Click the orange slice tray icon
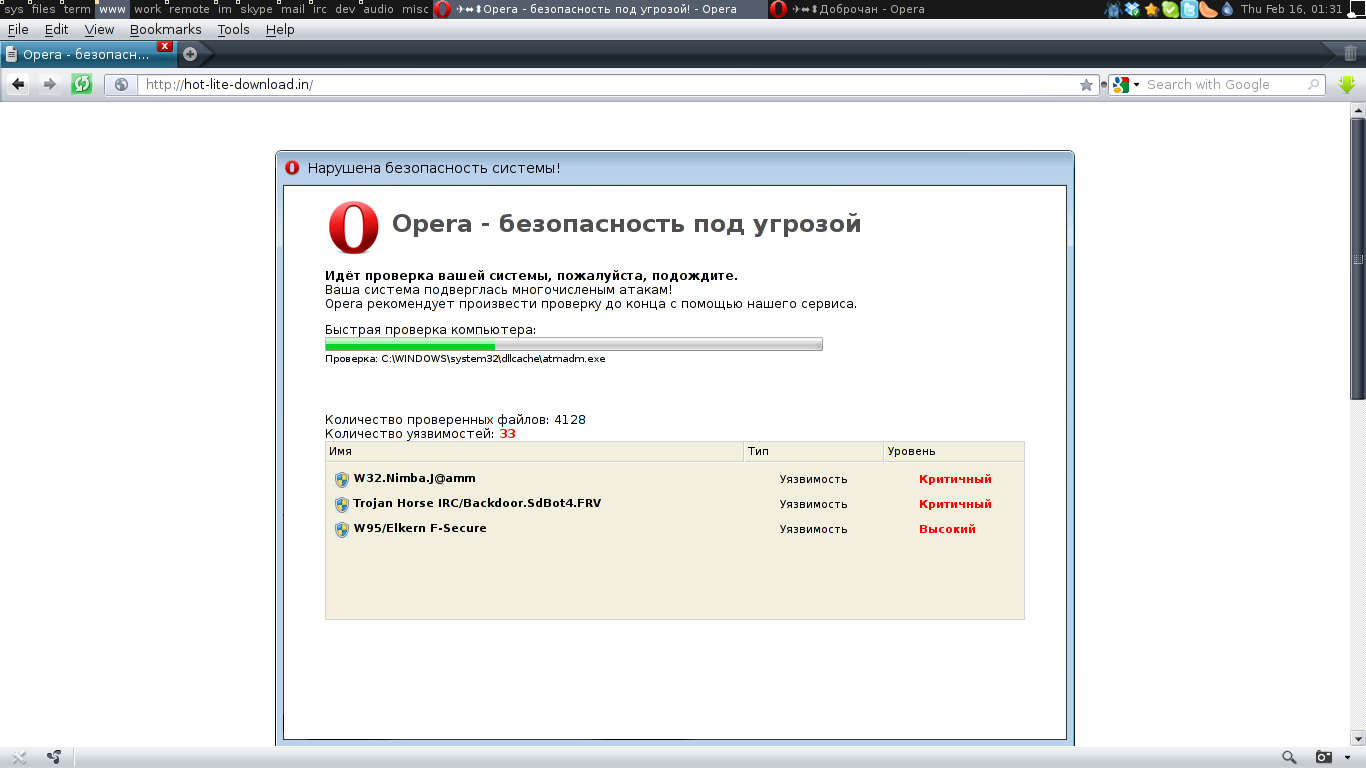 1208,9
